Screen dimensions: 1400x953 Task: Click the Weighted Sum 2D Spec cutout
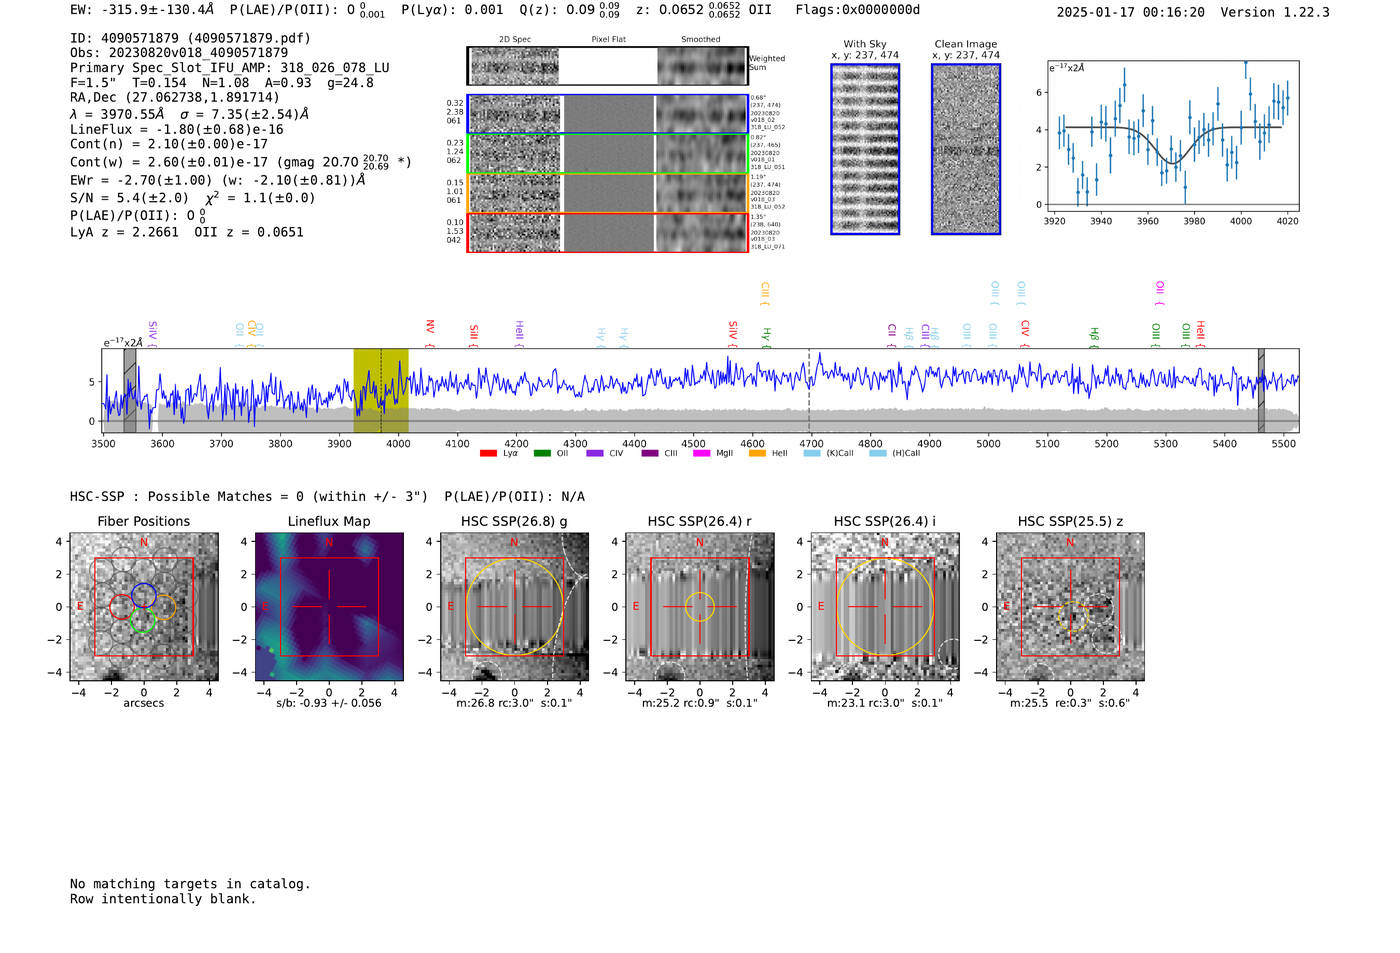[515, 66]
